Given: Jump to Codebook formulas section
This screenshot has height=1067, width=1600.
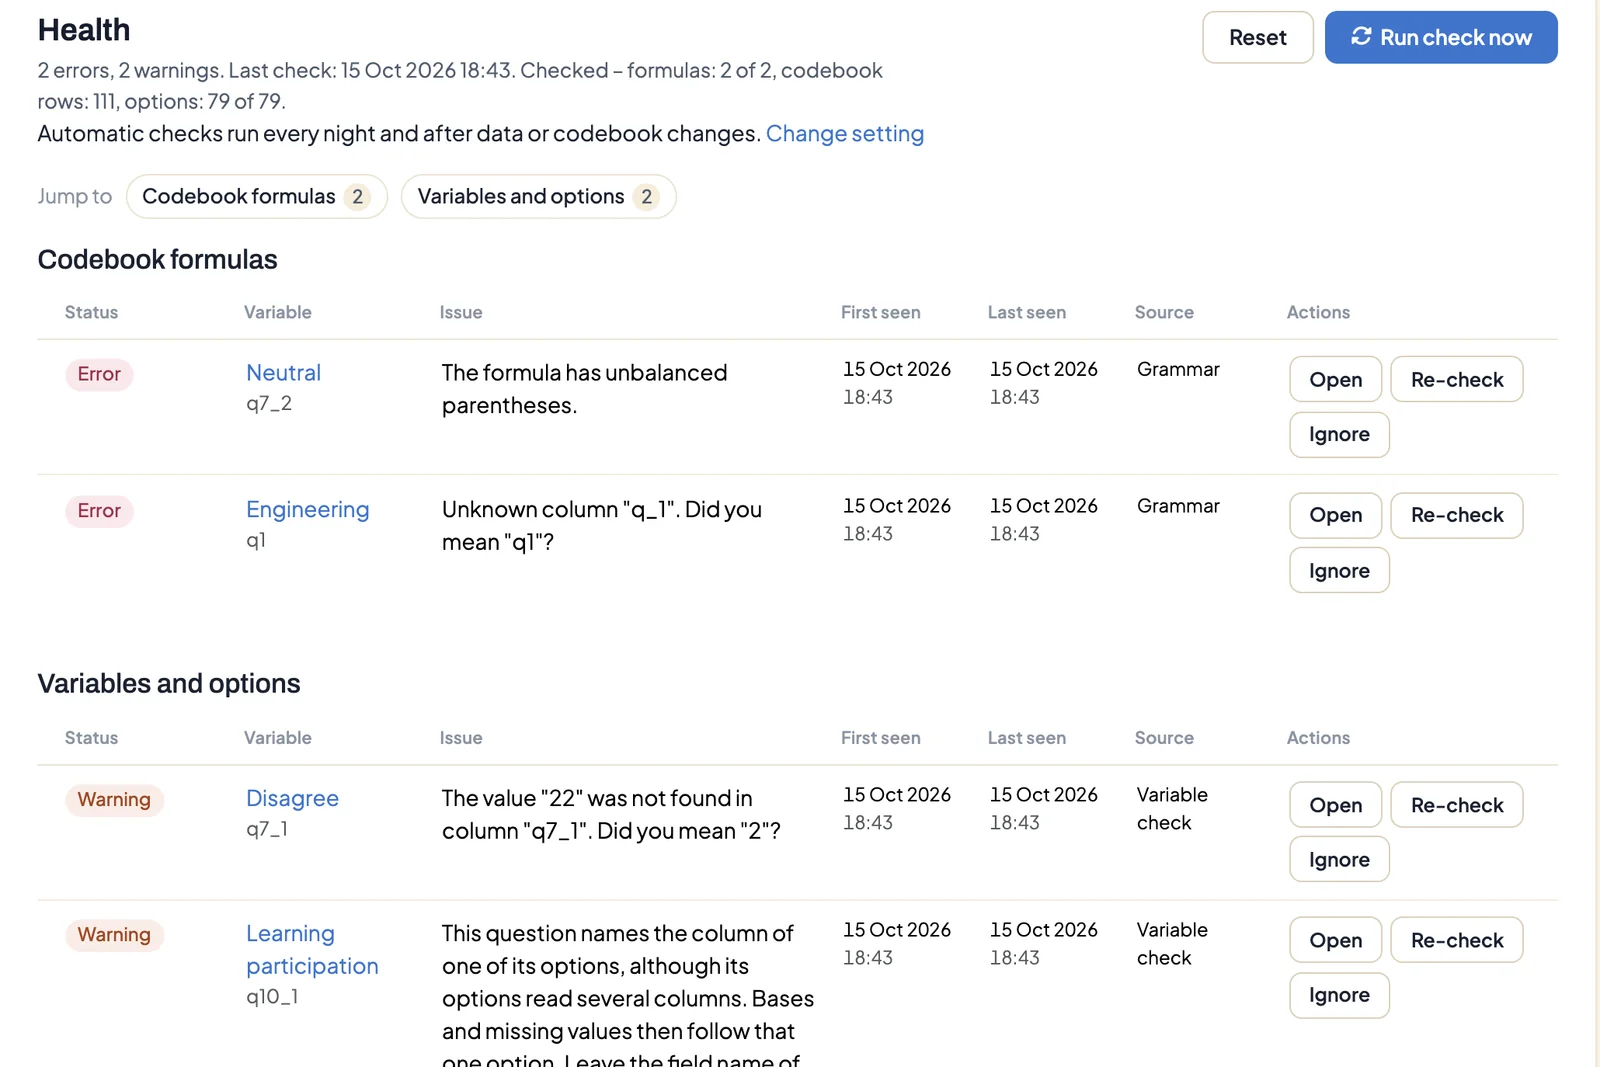Looking at the screenshot, I should pos(256,197).
